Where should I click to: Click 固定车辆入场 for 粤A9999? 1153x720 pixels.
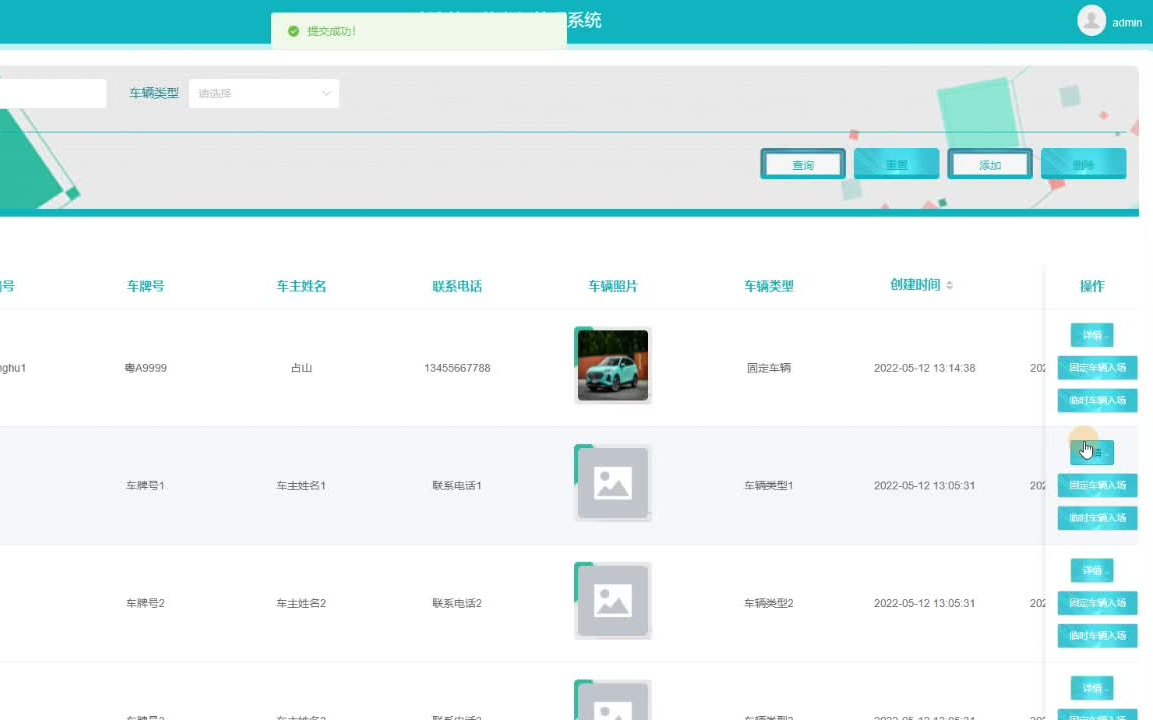pyautogui.click(x=1097, y=367)
